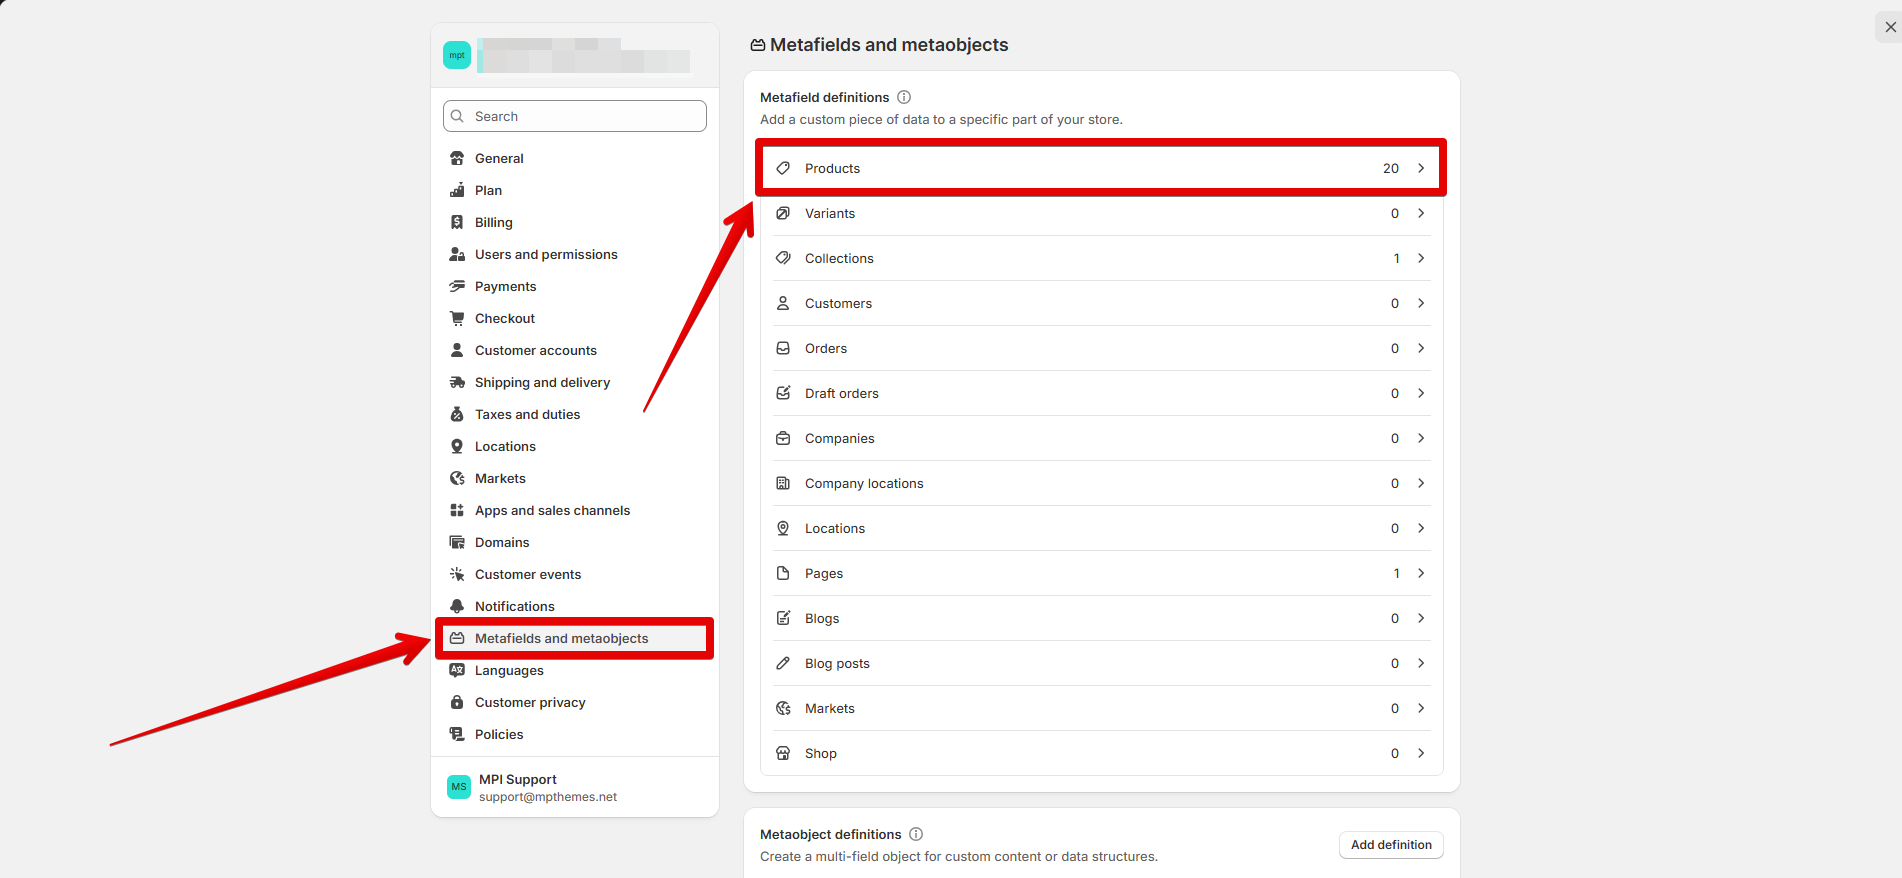Click the Billing icon in the sidebar
Screen dimensions: 1902x878
[457, 222]
